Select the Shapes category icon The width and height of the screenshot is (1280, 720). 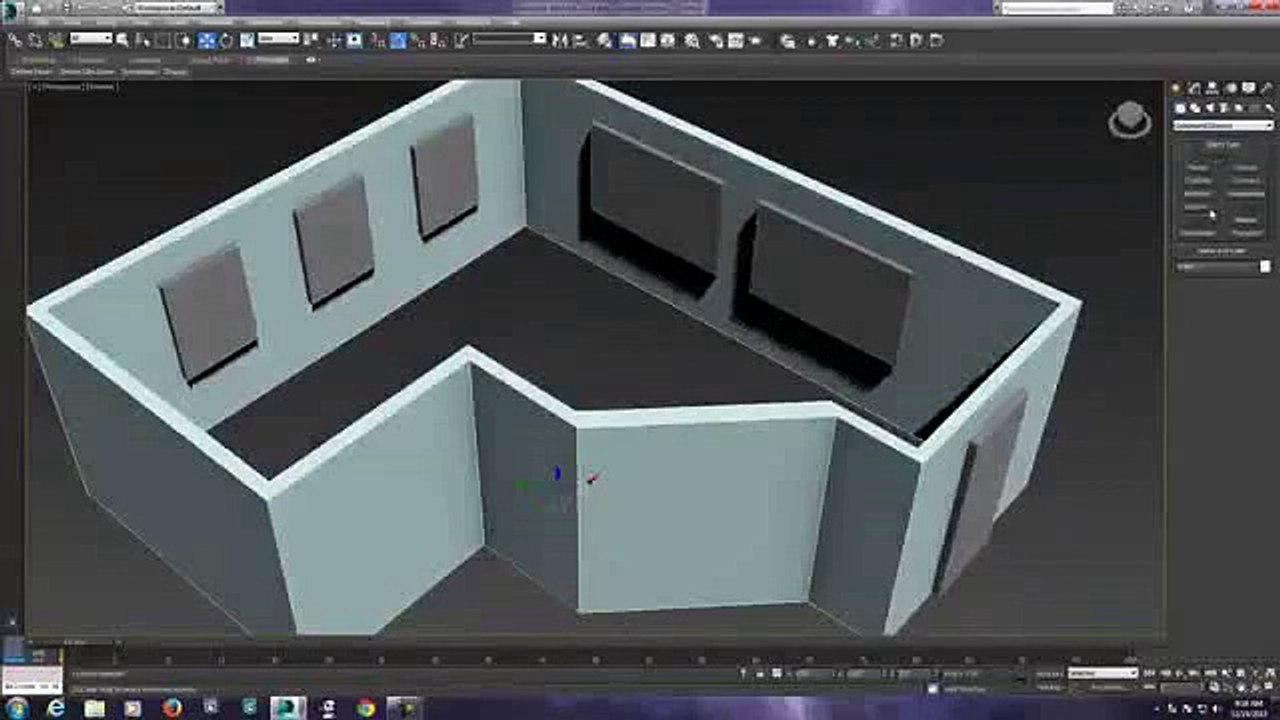pyautogui.click(x=1196, y=108)
